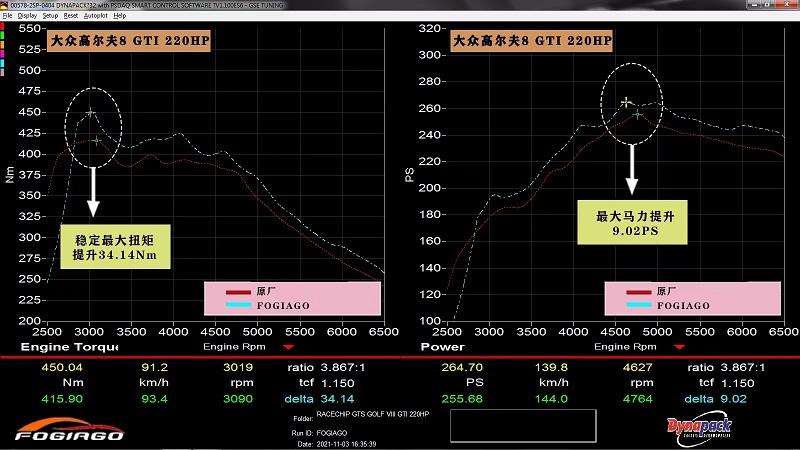
Task: Click the 4627 rpm value
Action: tap(638, 367)
